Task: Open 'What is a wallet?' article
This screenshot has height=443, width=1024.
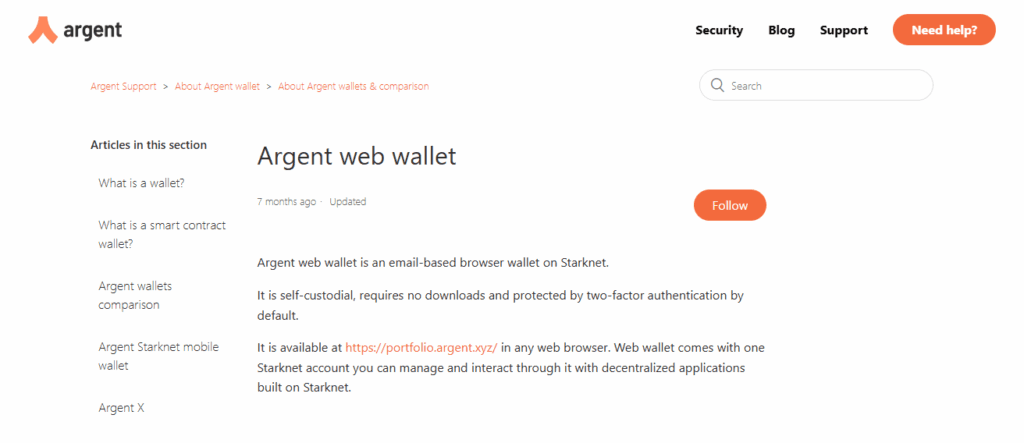Action: coord(141,183)
